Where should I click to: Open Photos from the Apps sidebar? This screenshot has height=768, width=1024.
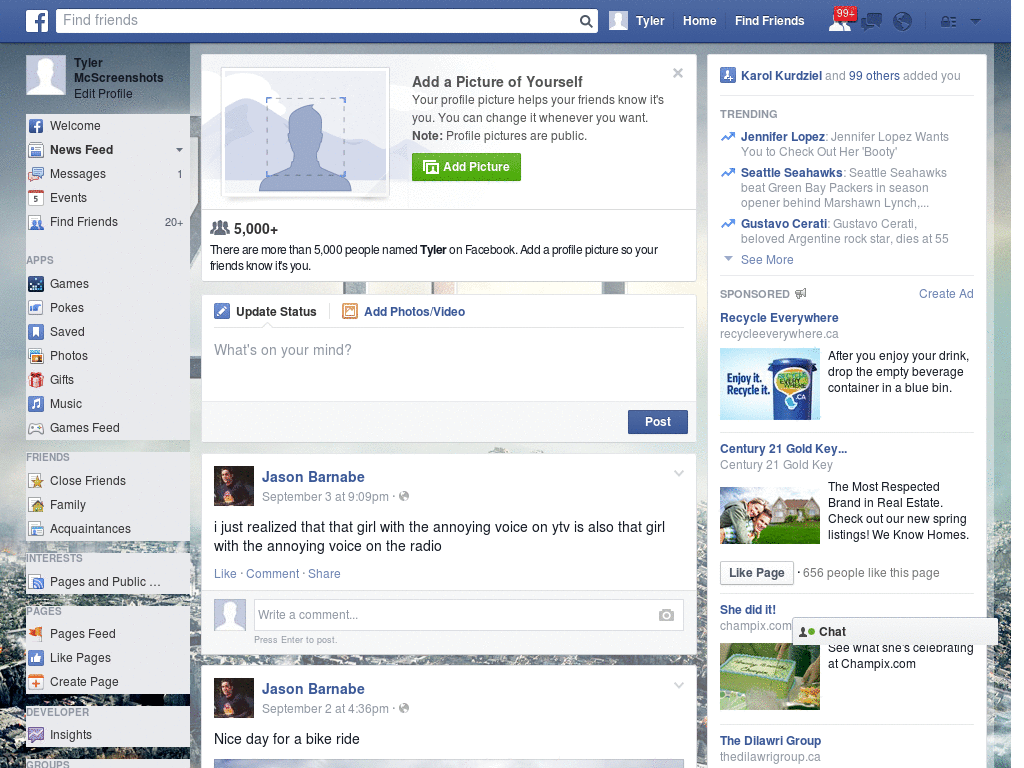pos(69,355)
